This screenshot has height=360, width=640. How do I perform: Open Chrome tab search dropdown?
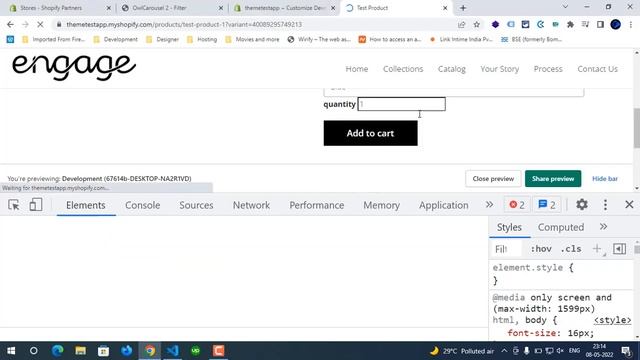click(x=565, y=7)
